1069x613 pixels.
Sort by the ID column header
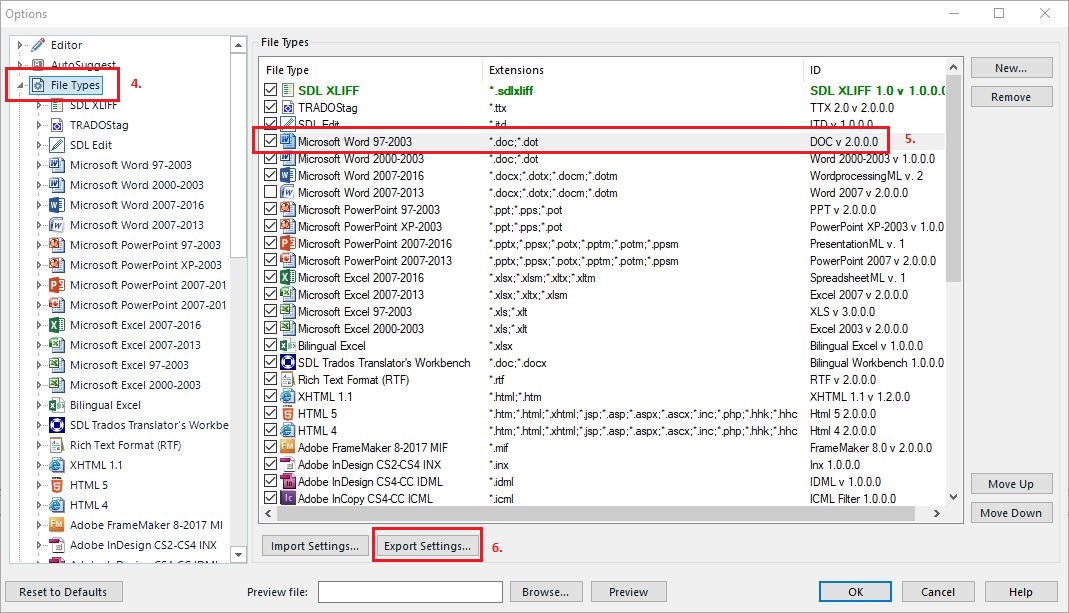tap(875, 70)
